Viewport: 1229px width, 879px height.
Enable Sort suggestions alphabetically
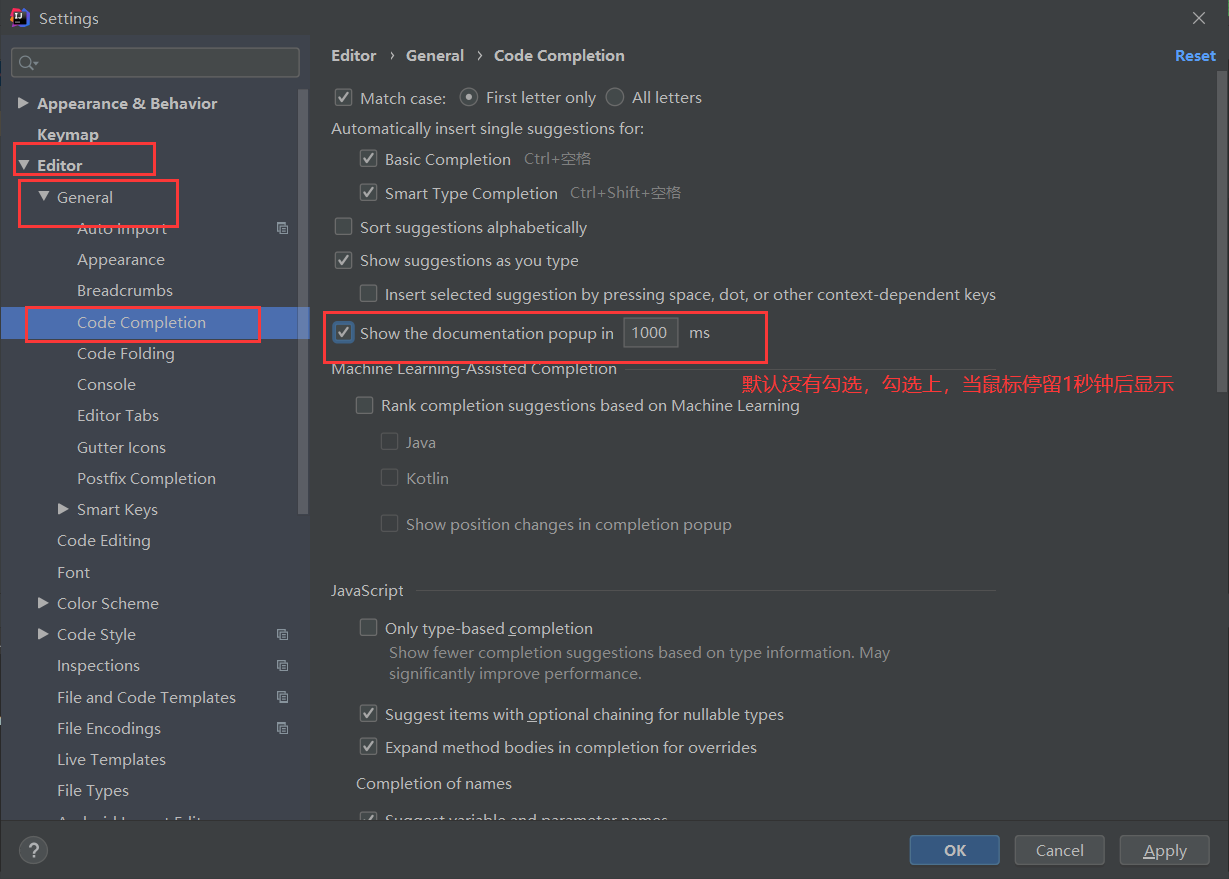pos(343,227)
